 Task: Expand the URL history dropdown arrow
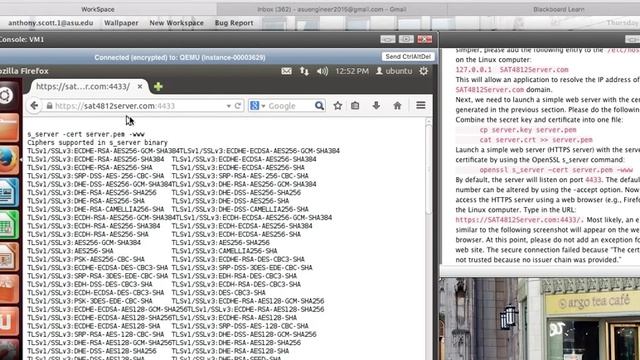click(x=229, y=106)
